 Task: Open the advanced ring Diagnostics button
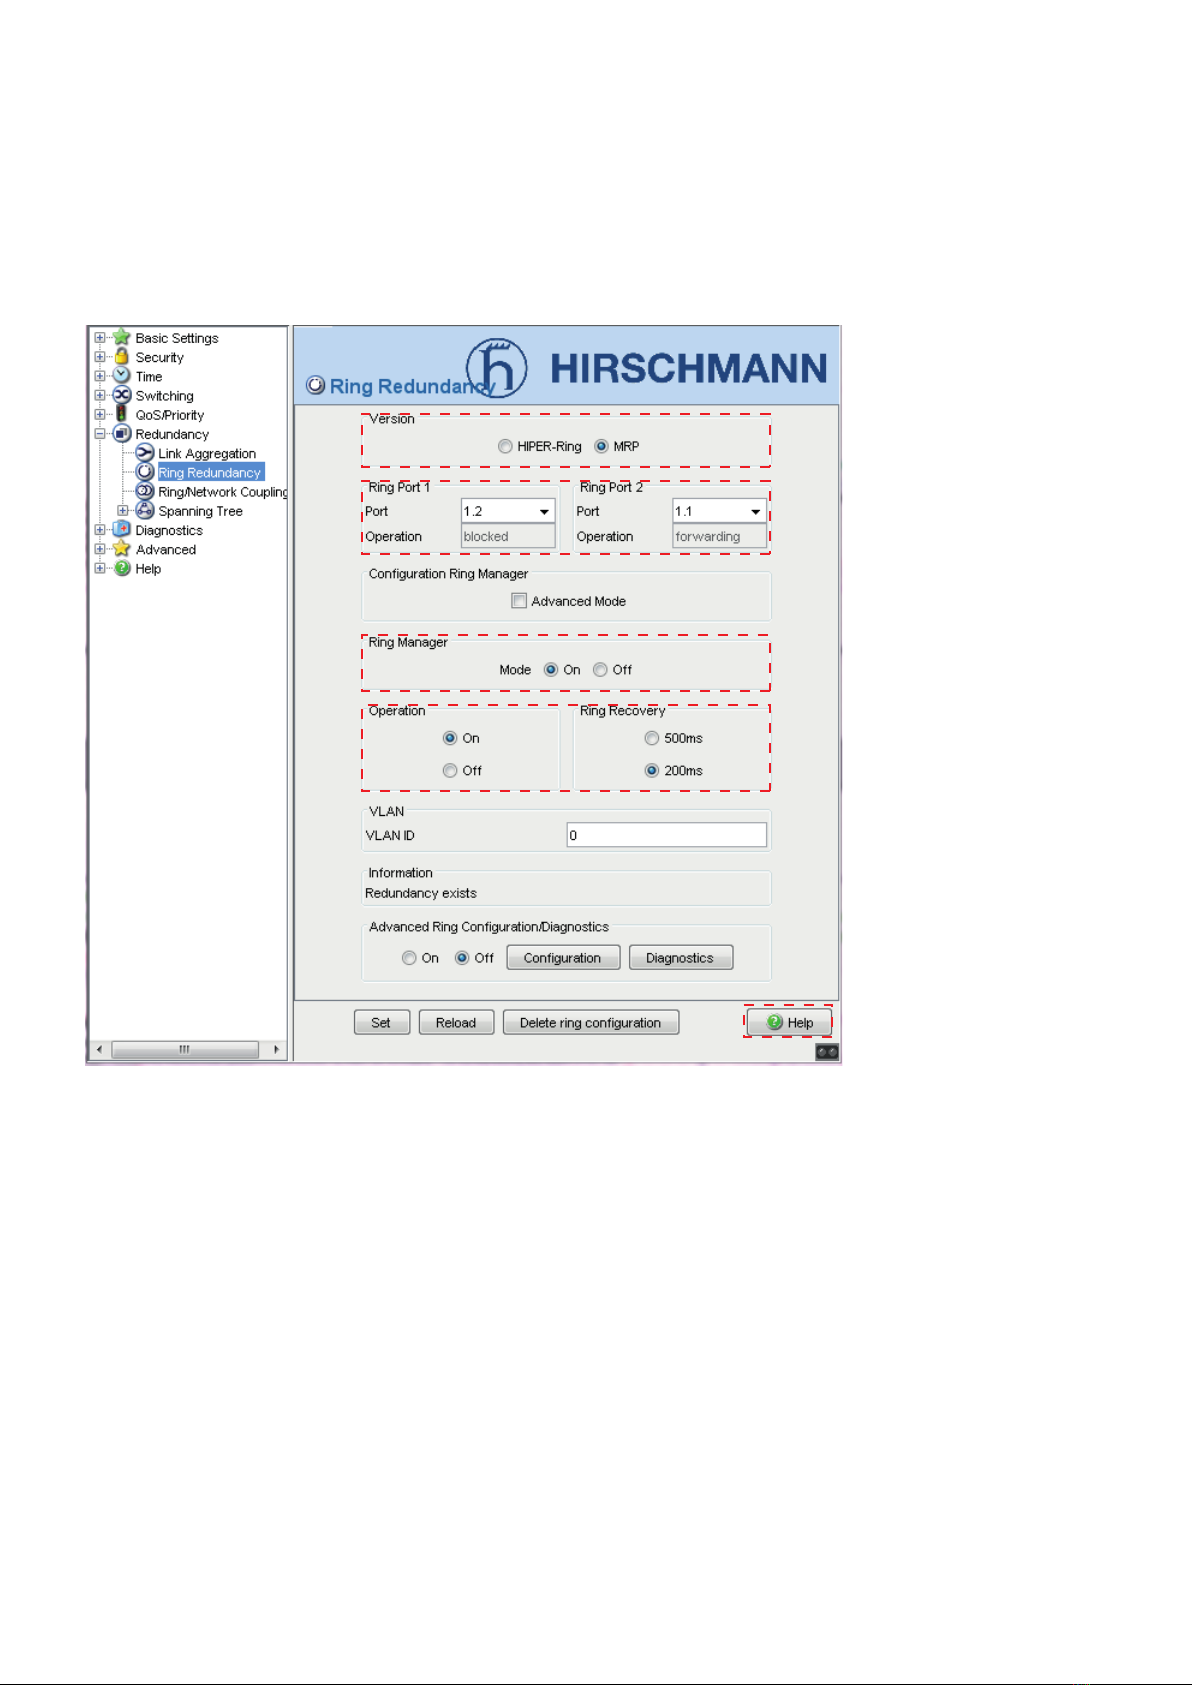681,958
